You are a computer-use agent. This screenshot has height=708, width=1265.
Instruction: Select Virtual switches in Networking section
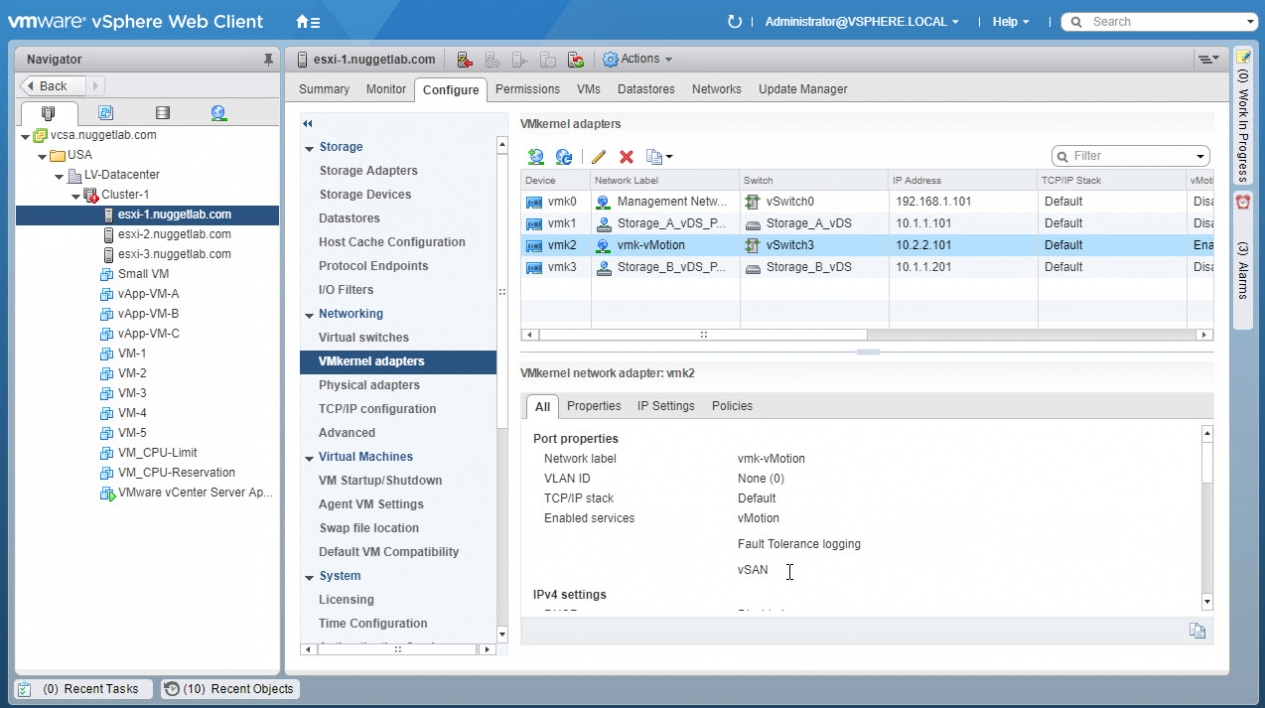pos(363,338)
